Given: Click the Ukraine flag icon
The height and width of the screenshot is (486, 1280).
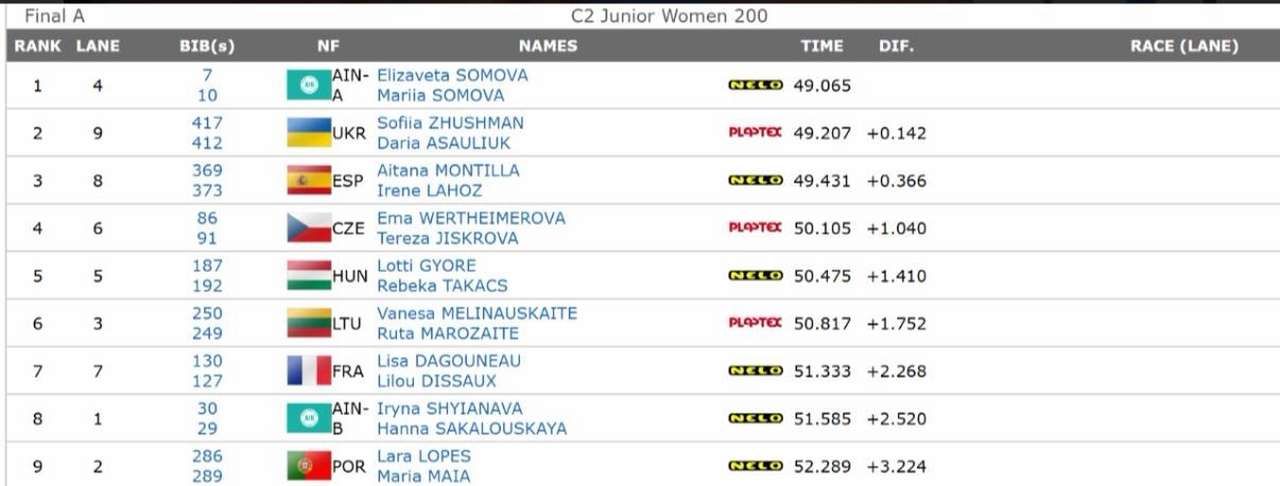Looking at the screenshot, I should point(309,133).
